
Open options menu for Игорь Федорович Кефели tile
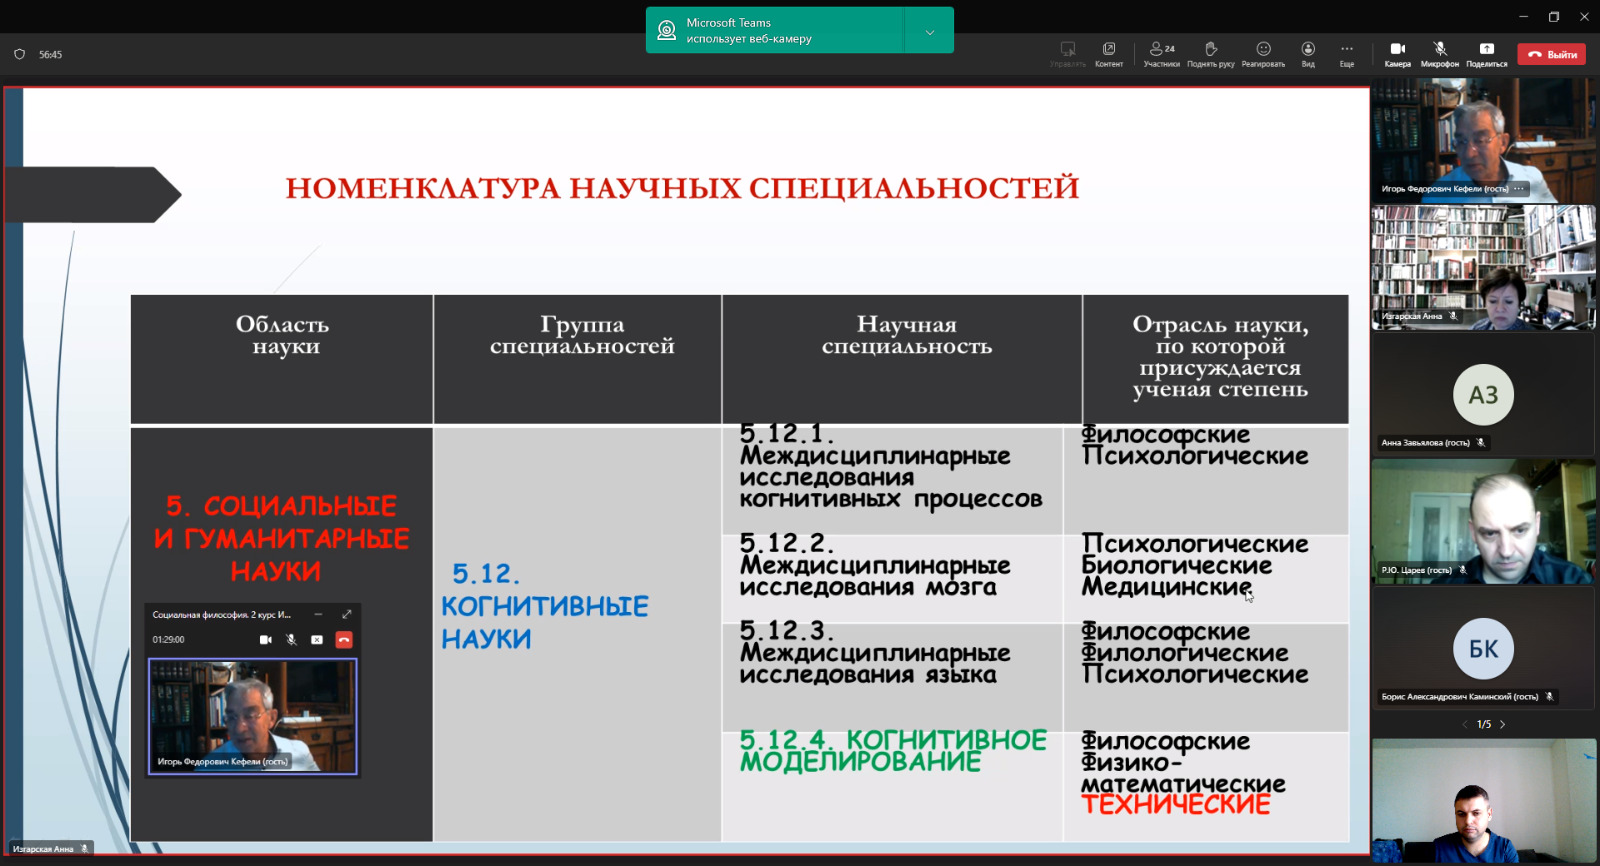click(1519, 189)
